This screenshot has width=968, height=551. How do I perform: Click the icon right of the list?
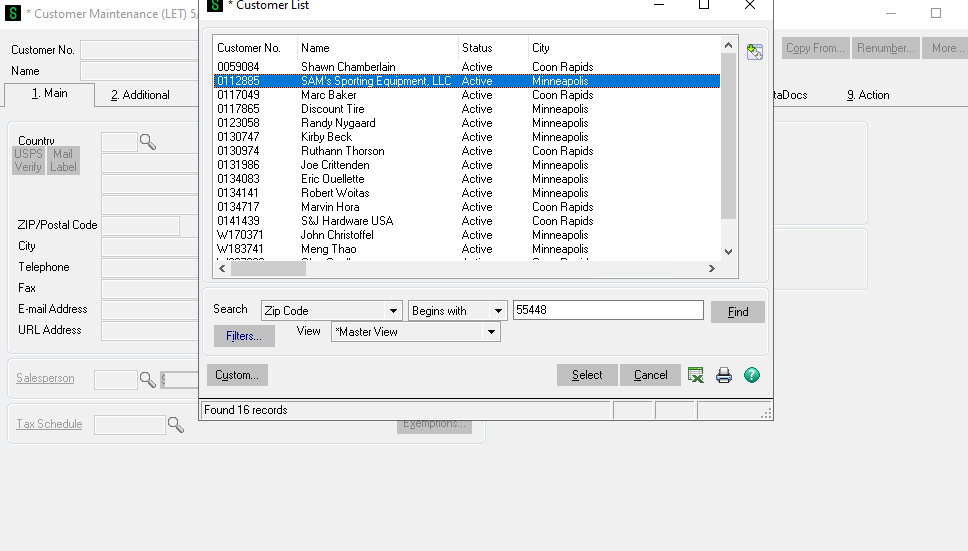point(755,52)
